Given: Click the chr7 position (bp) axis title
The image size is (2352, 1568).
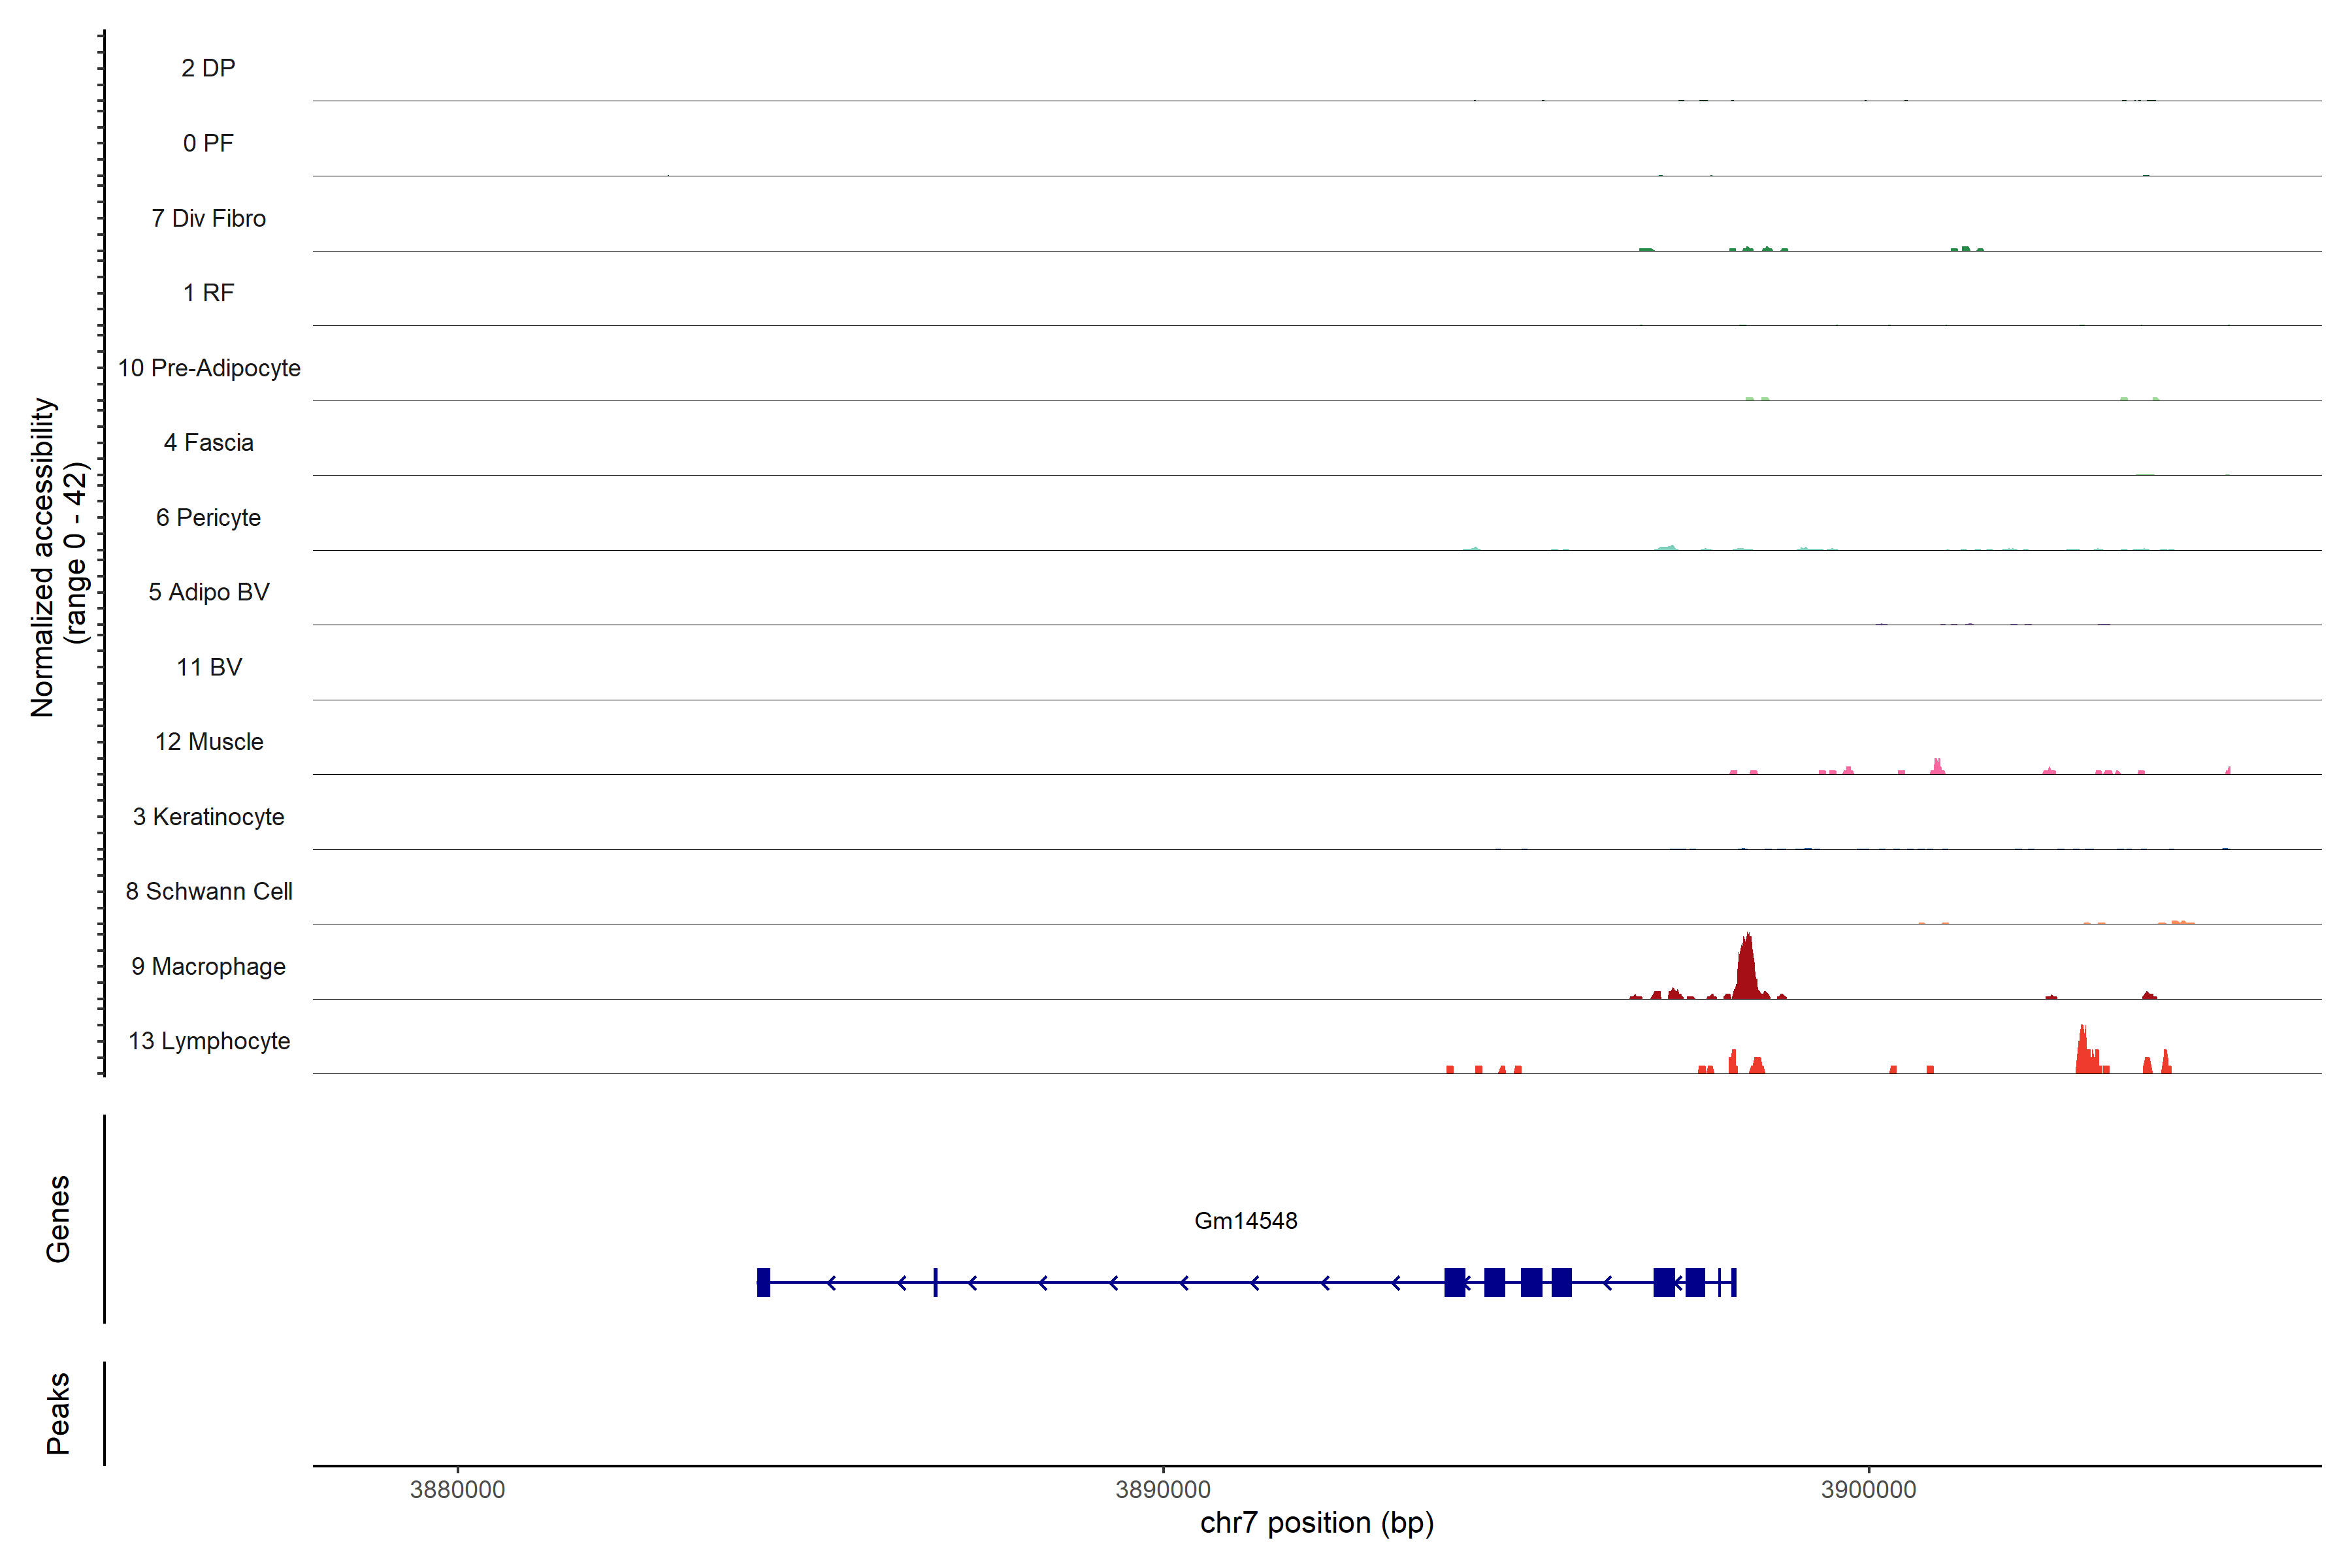Looking at the screenshot, I should [1316, 1523].
